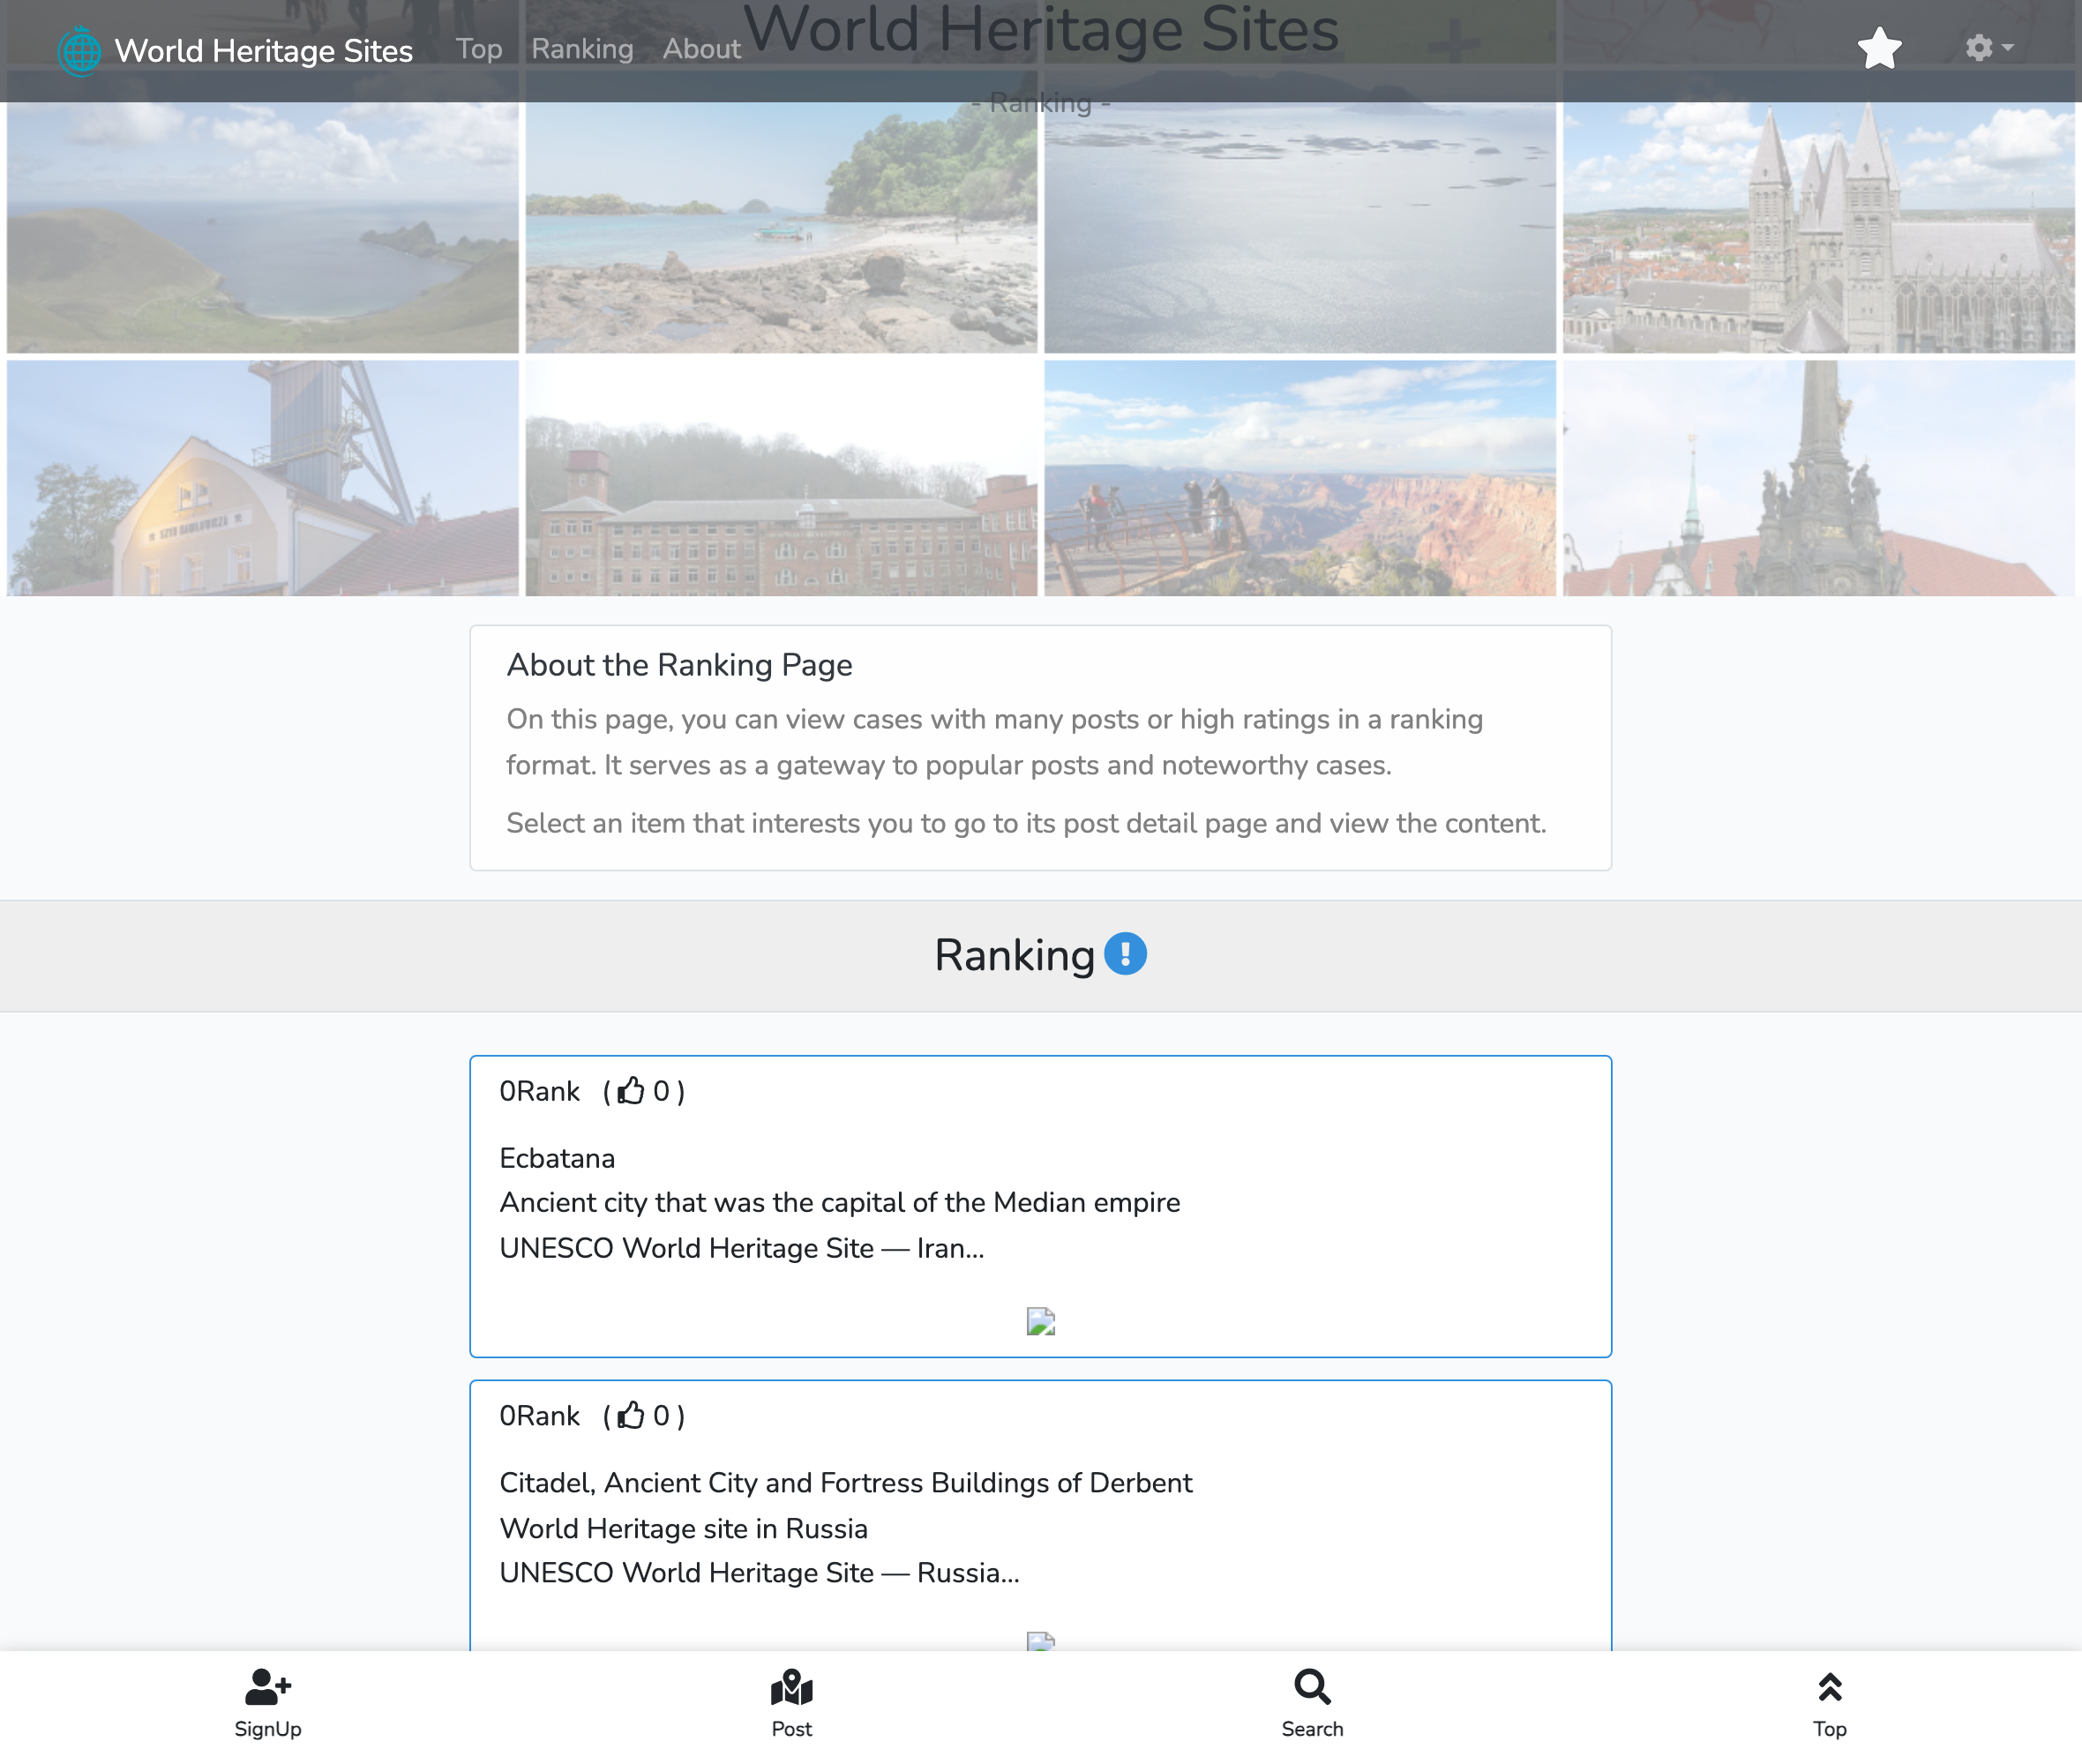The width and height of the screenshot is (2082, 1764).
Task: Click the cathedral towers photo
Action: pyautogui.click(x=1819, y=227)
